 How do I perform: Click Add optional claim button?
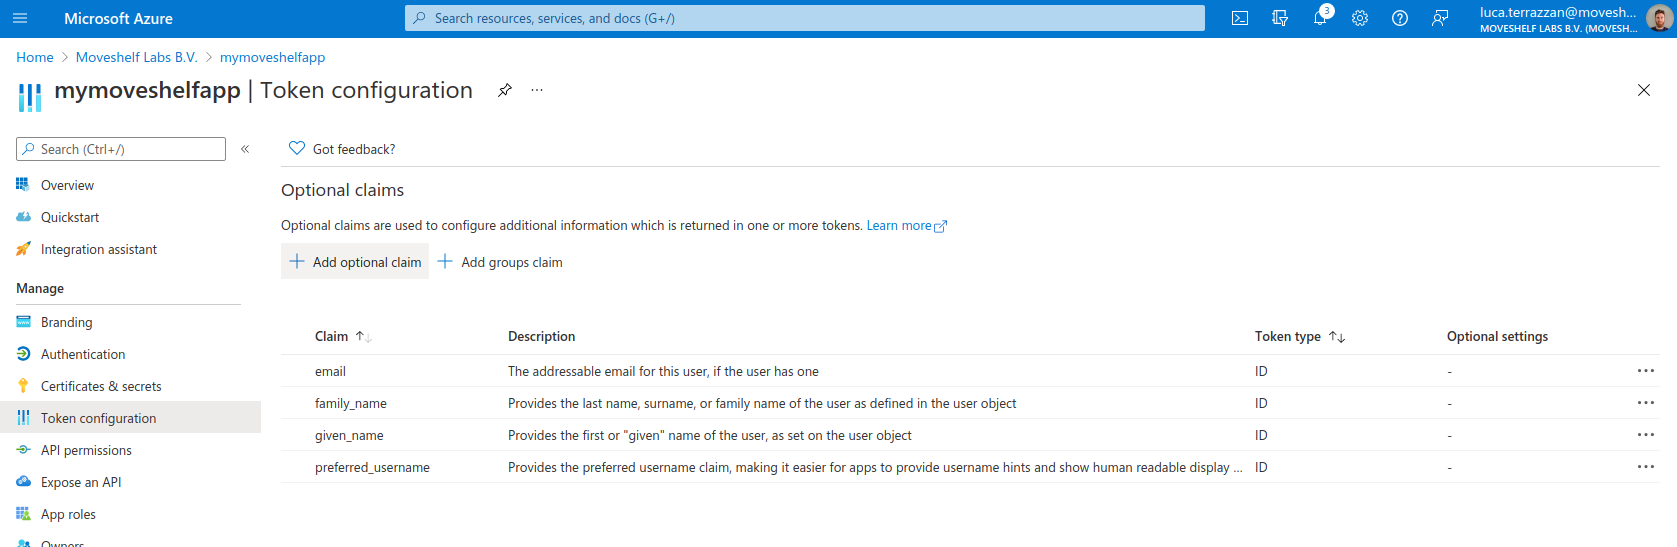point(355,262)
